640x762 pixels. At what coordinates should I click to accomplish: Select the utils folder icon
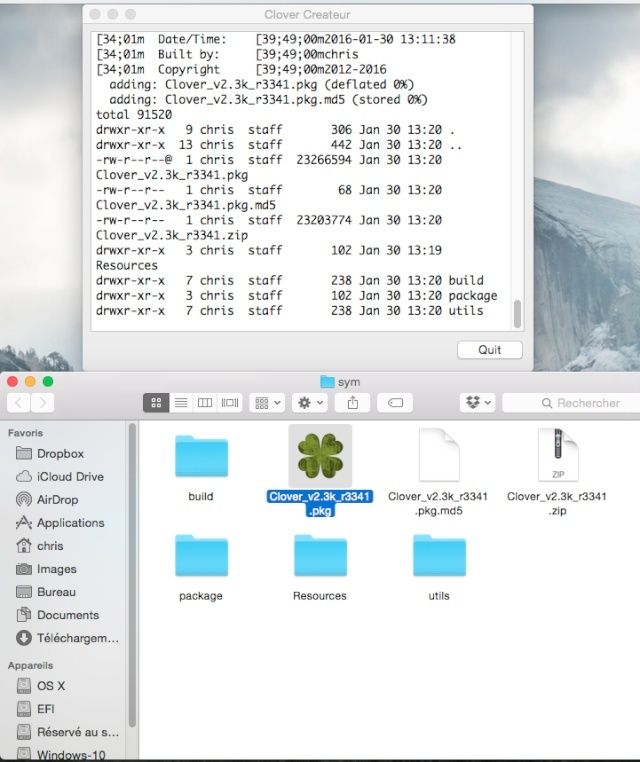click(x=439, y=555)
